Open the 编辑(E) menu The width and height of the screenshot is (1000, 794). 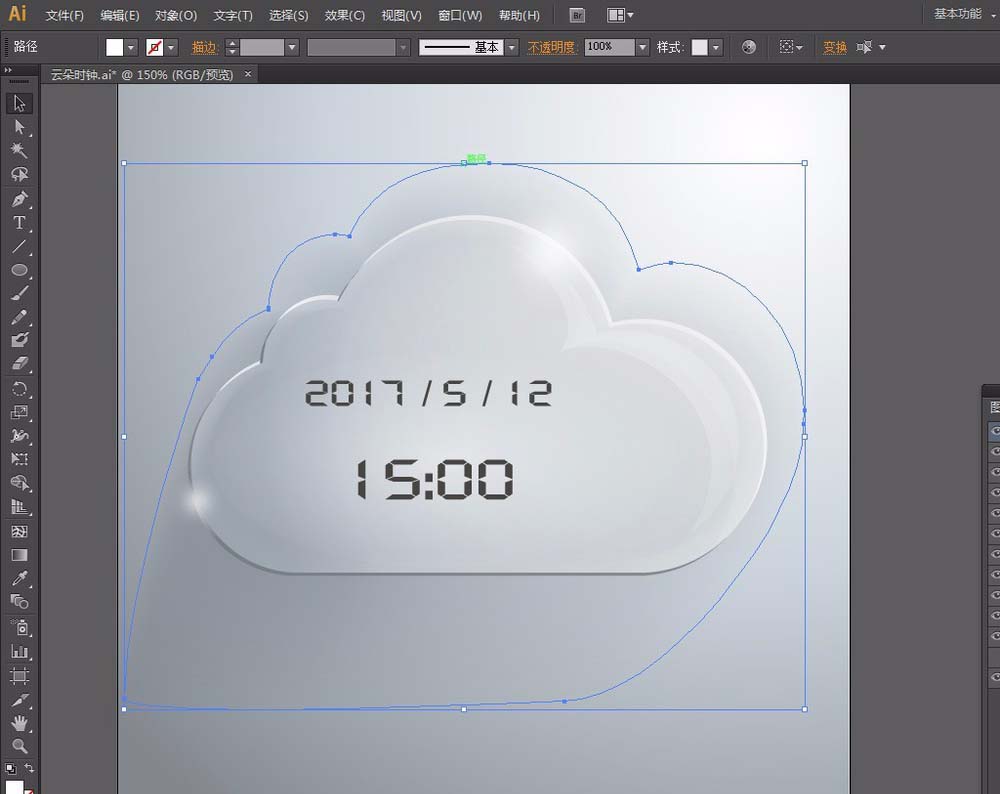point(120,15)
